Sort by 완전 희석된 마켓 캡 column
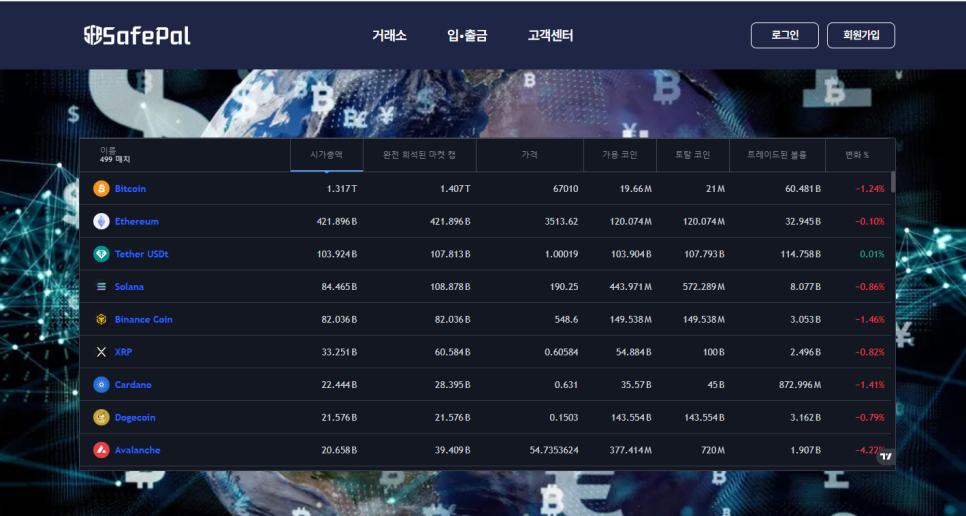Image resolution: width=966 pixels, height=516 pixels. [x=420, y=155]
